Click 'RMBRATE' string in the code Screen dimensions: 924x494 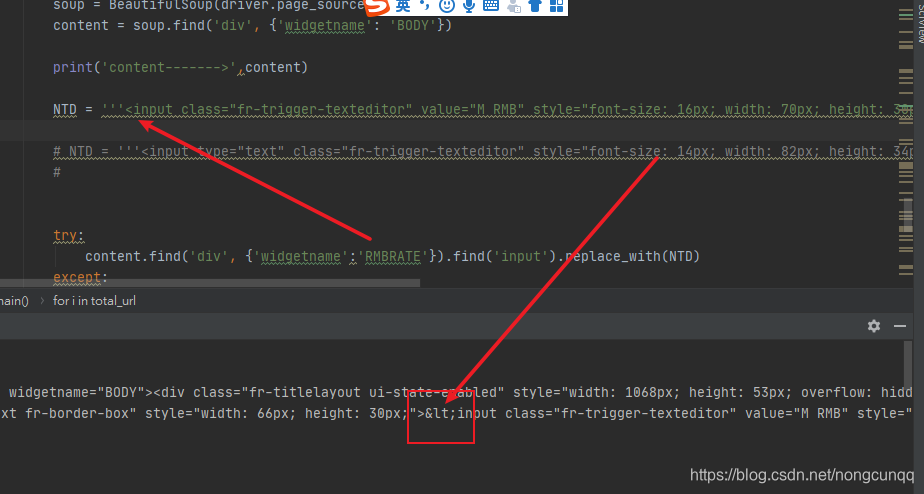click(392, 256)
